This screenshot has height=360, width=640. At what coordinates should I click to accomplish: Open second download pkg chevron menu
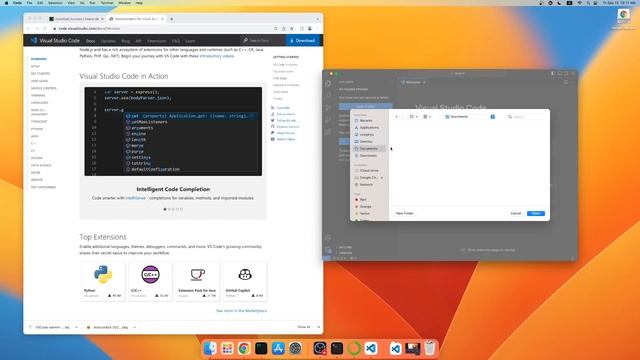click(x=135, y=327)
